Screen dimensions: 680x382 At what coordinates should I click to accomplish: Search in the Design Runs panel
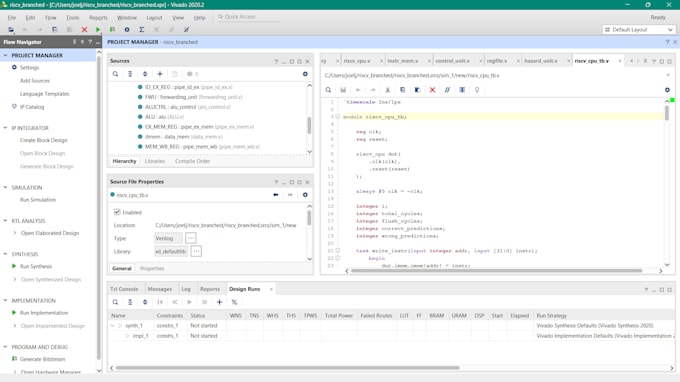(115, 302)
